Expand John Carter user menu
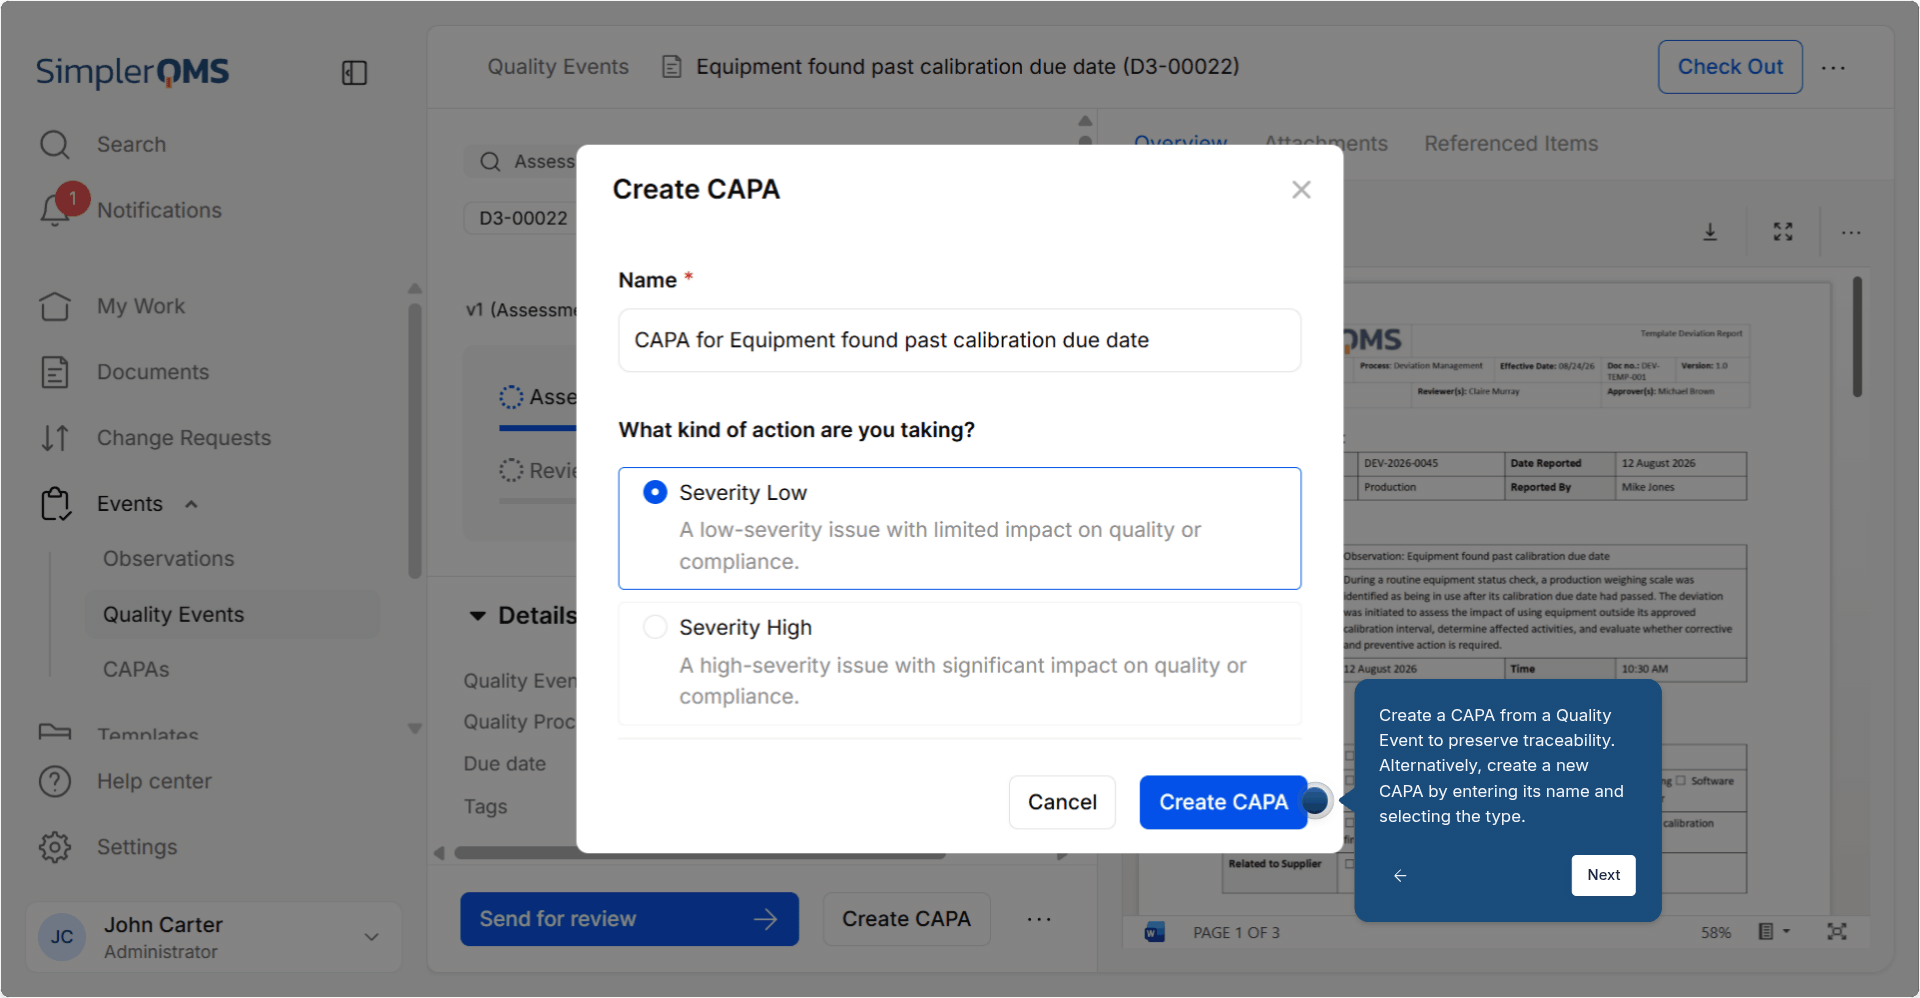Image resolution: width=1920 pixels, height=998 pixels. point(371,937)
